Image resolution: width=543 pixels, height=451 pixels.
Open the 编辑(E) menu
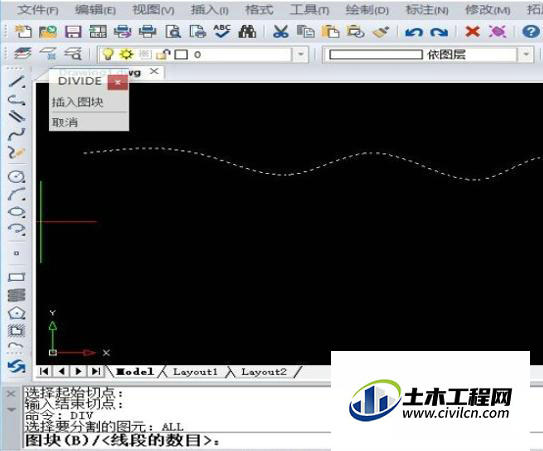(95, 10)
